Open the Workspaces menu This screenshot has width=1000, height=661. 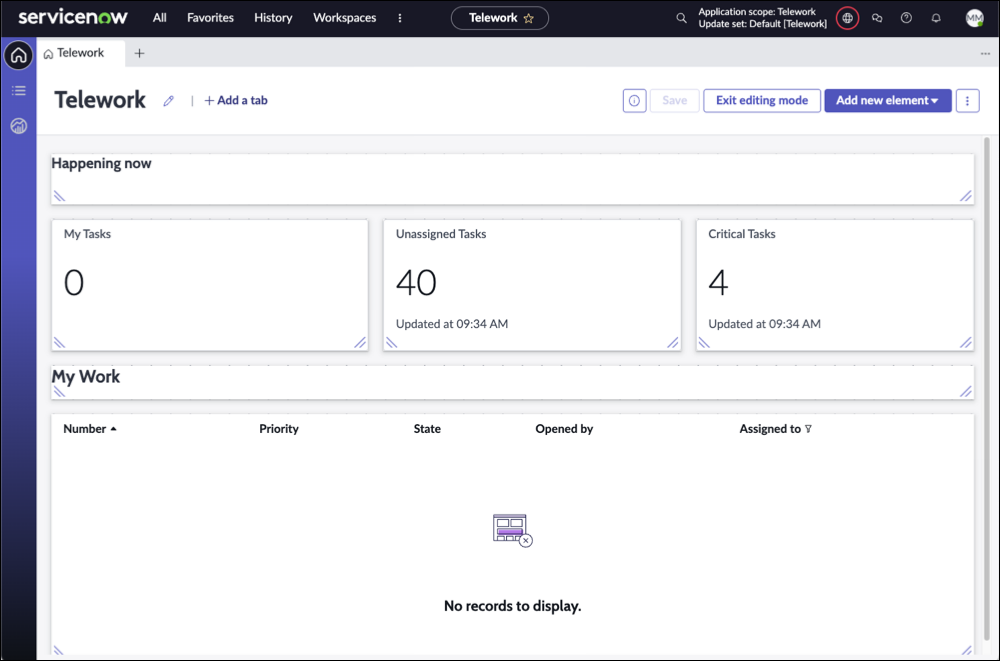click(344, 18)
